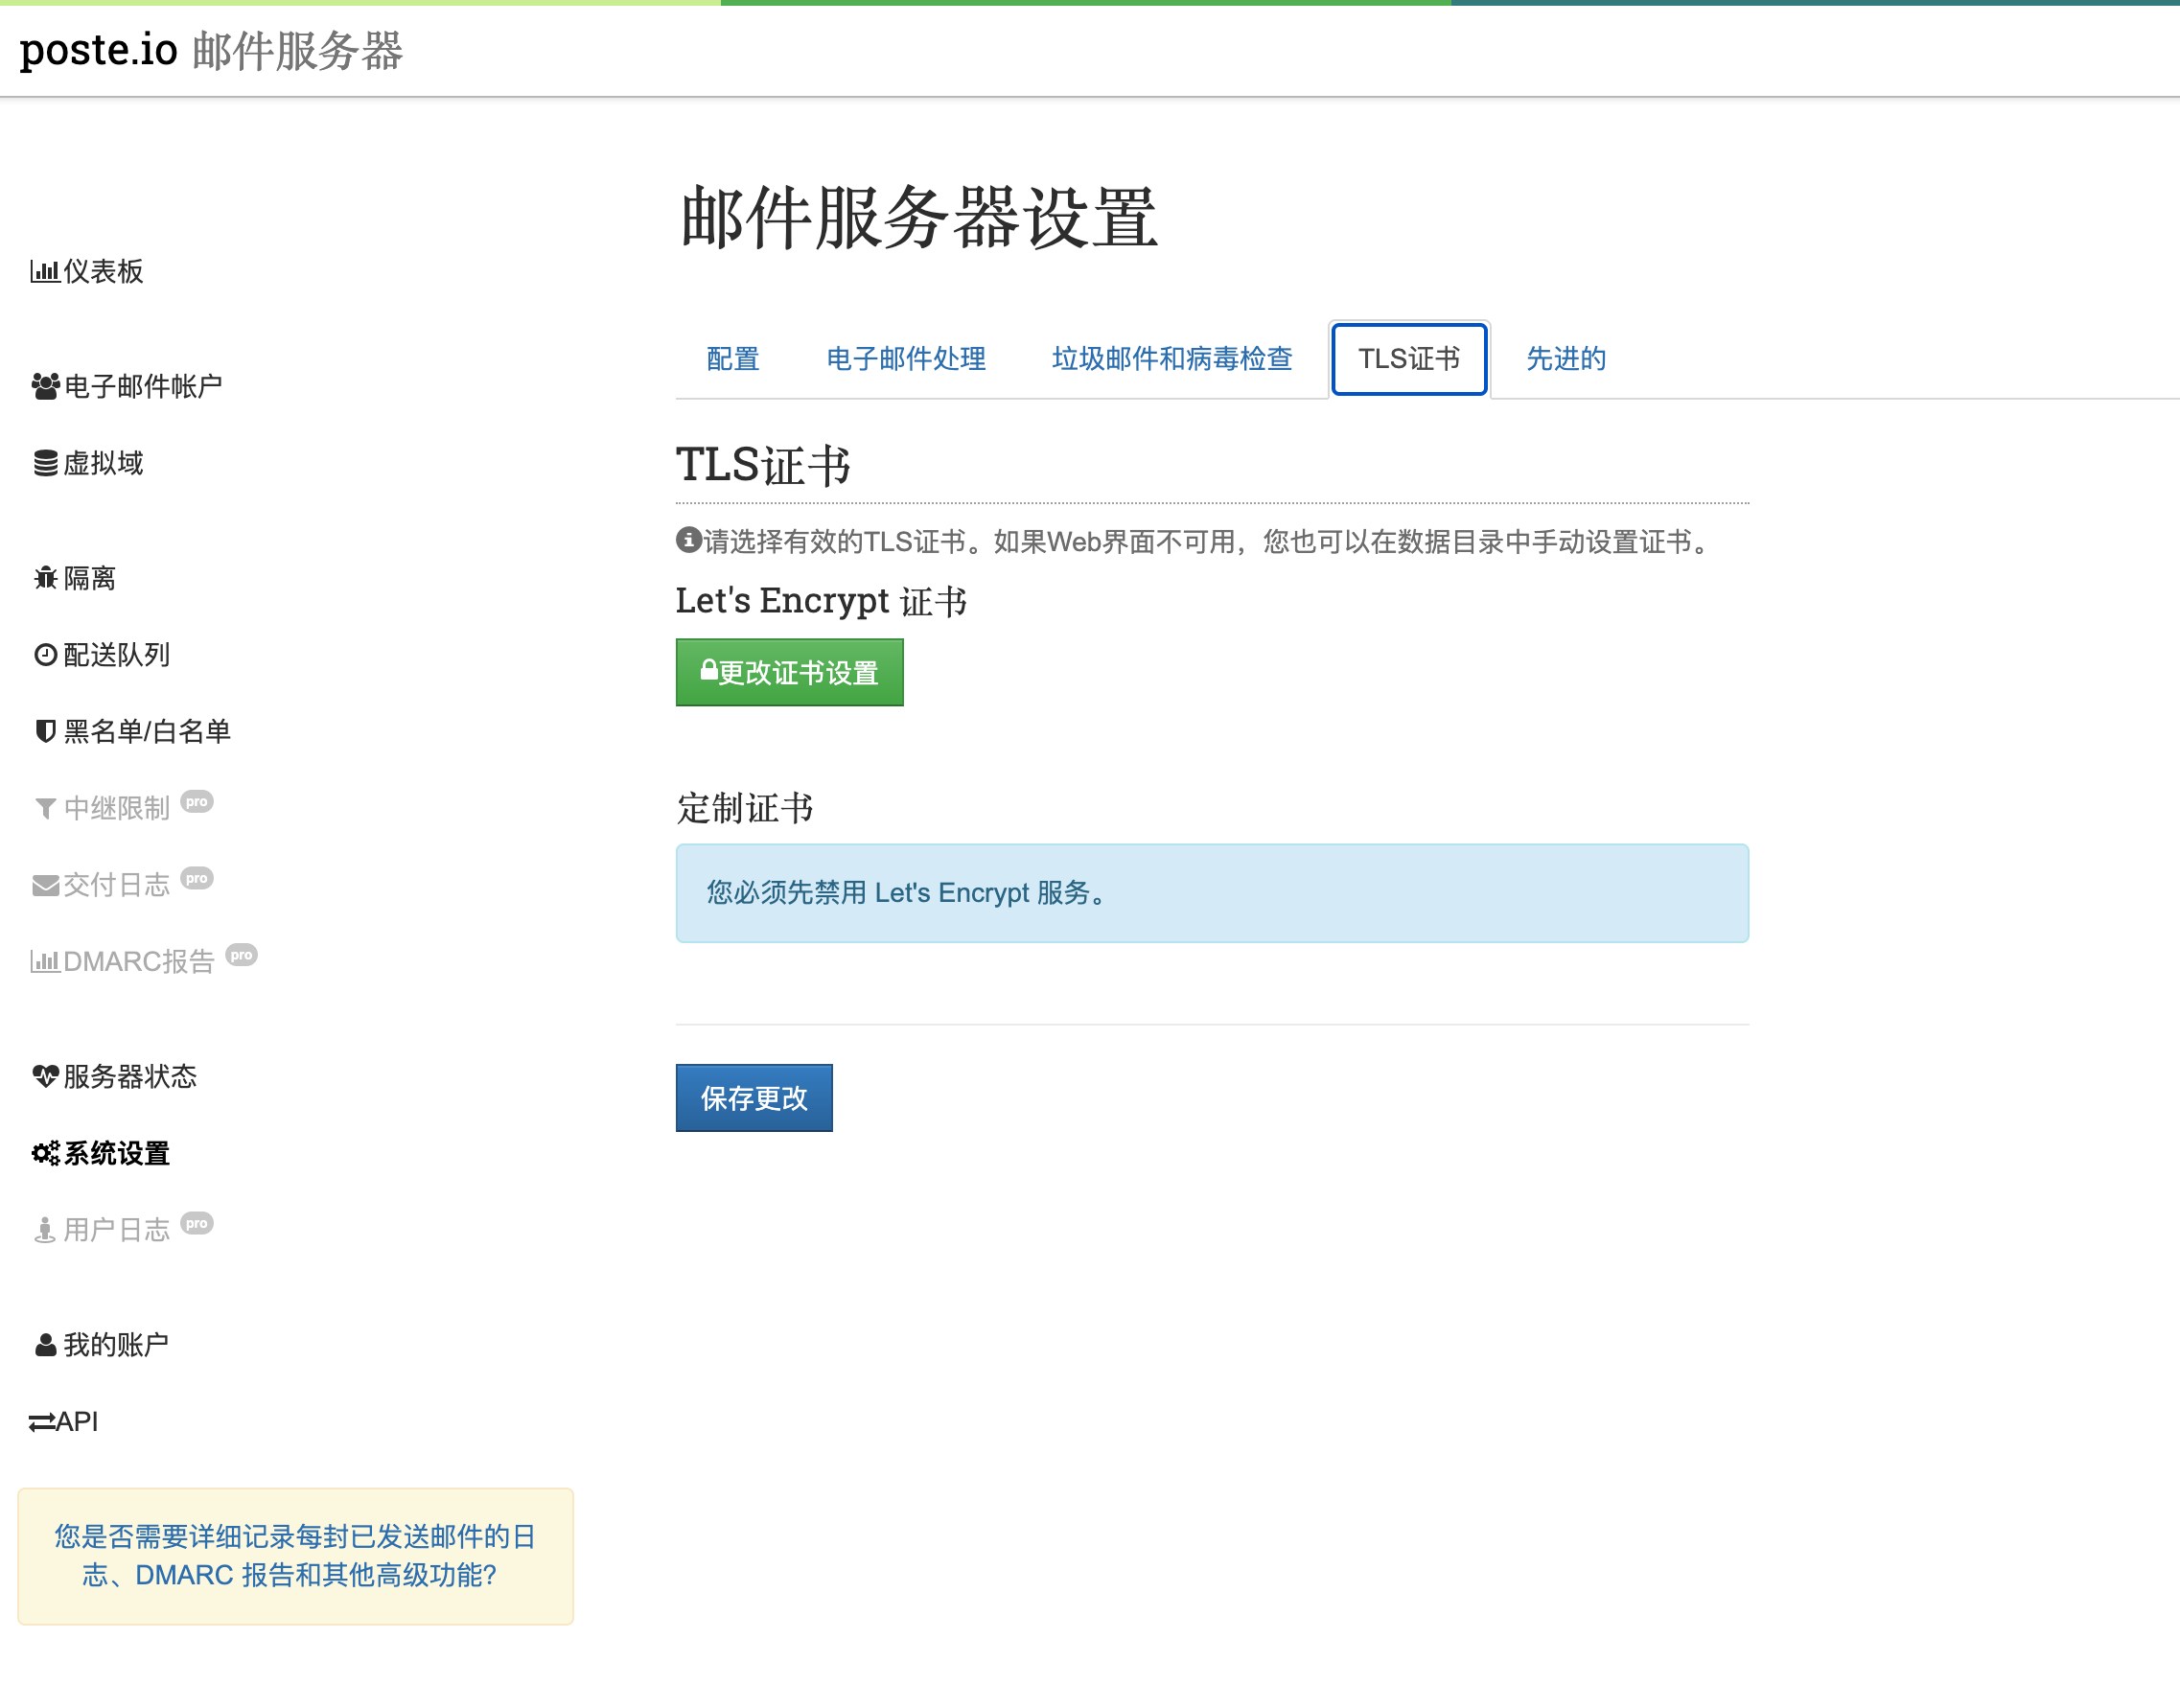Select 系统设置 in sidebar

[x=101, y=1154]
